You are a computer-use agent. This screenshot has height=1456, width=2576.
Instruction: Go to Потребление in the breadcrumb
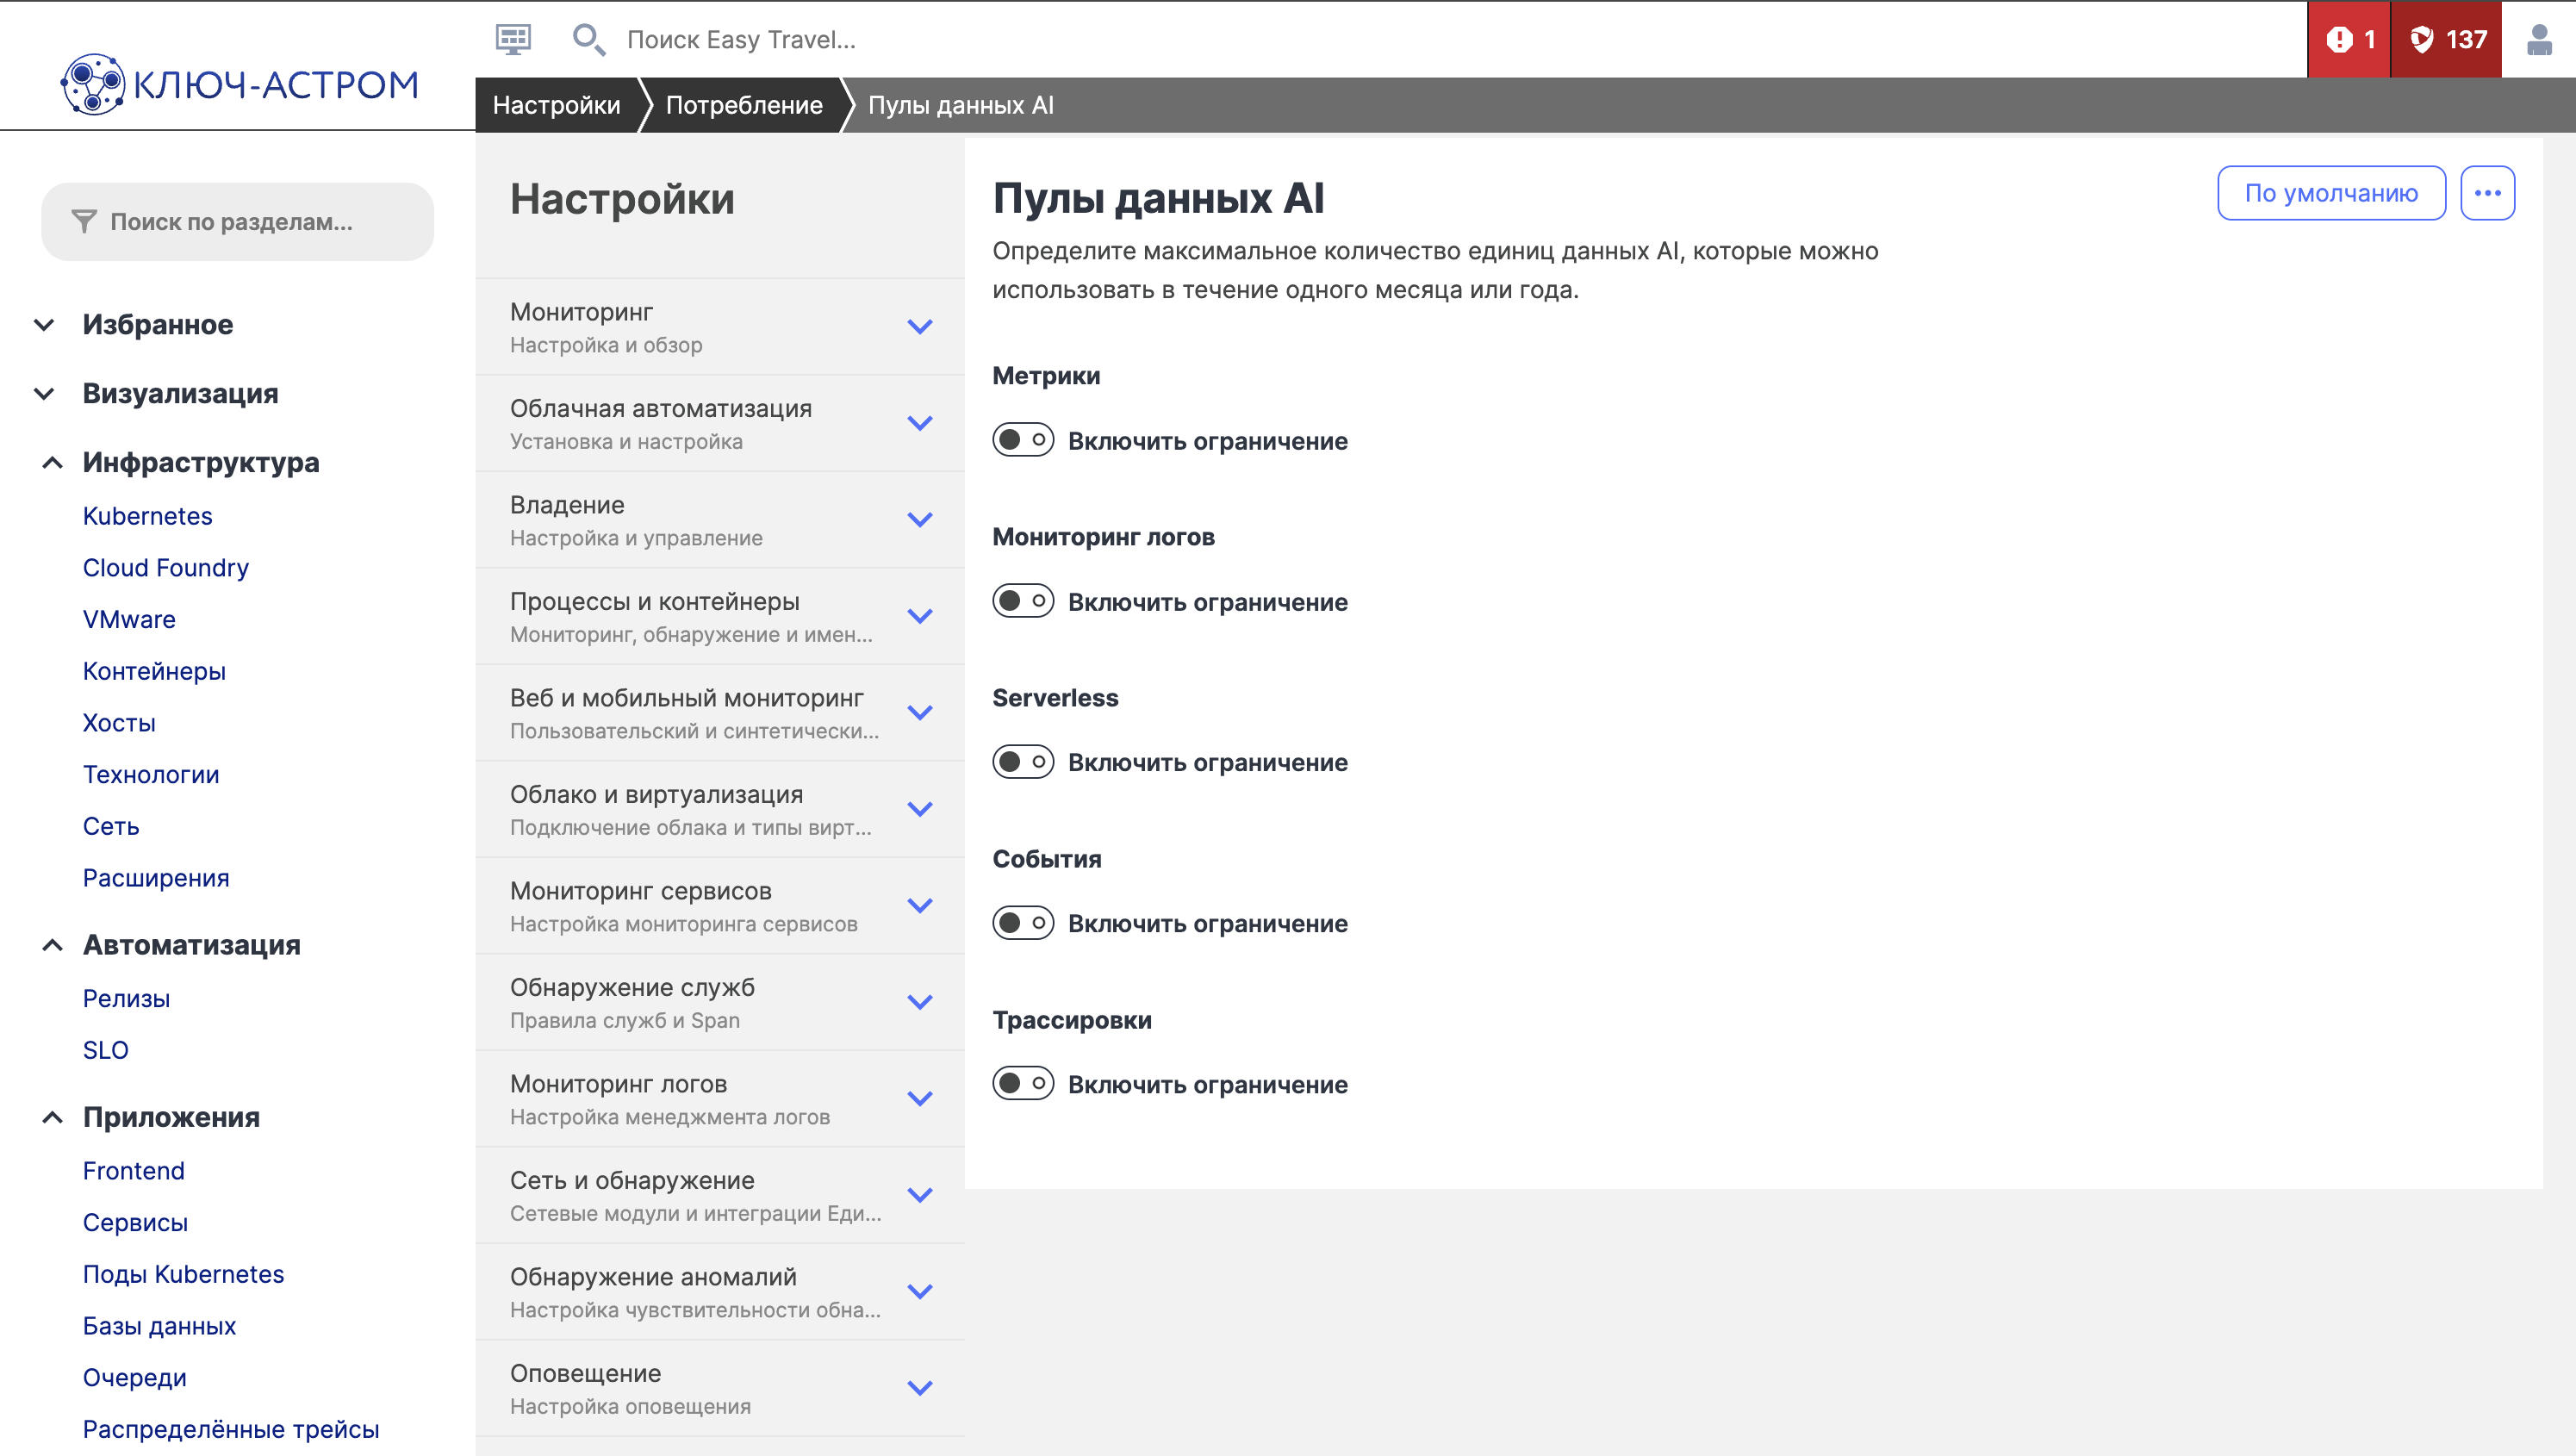pyautogui.click(x=744, y=105)
